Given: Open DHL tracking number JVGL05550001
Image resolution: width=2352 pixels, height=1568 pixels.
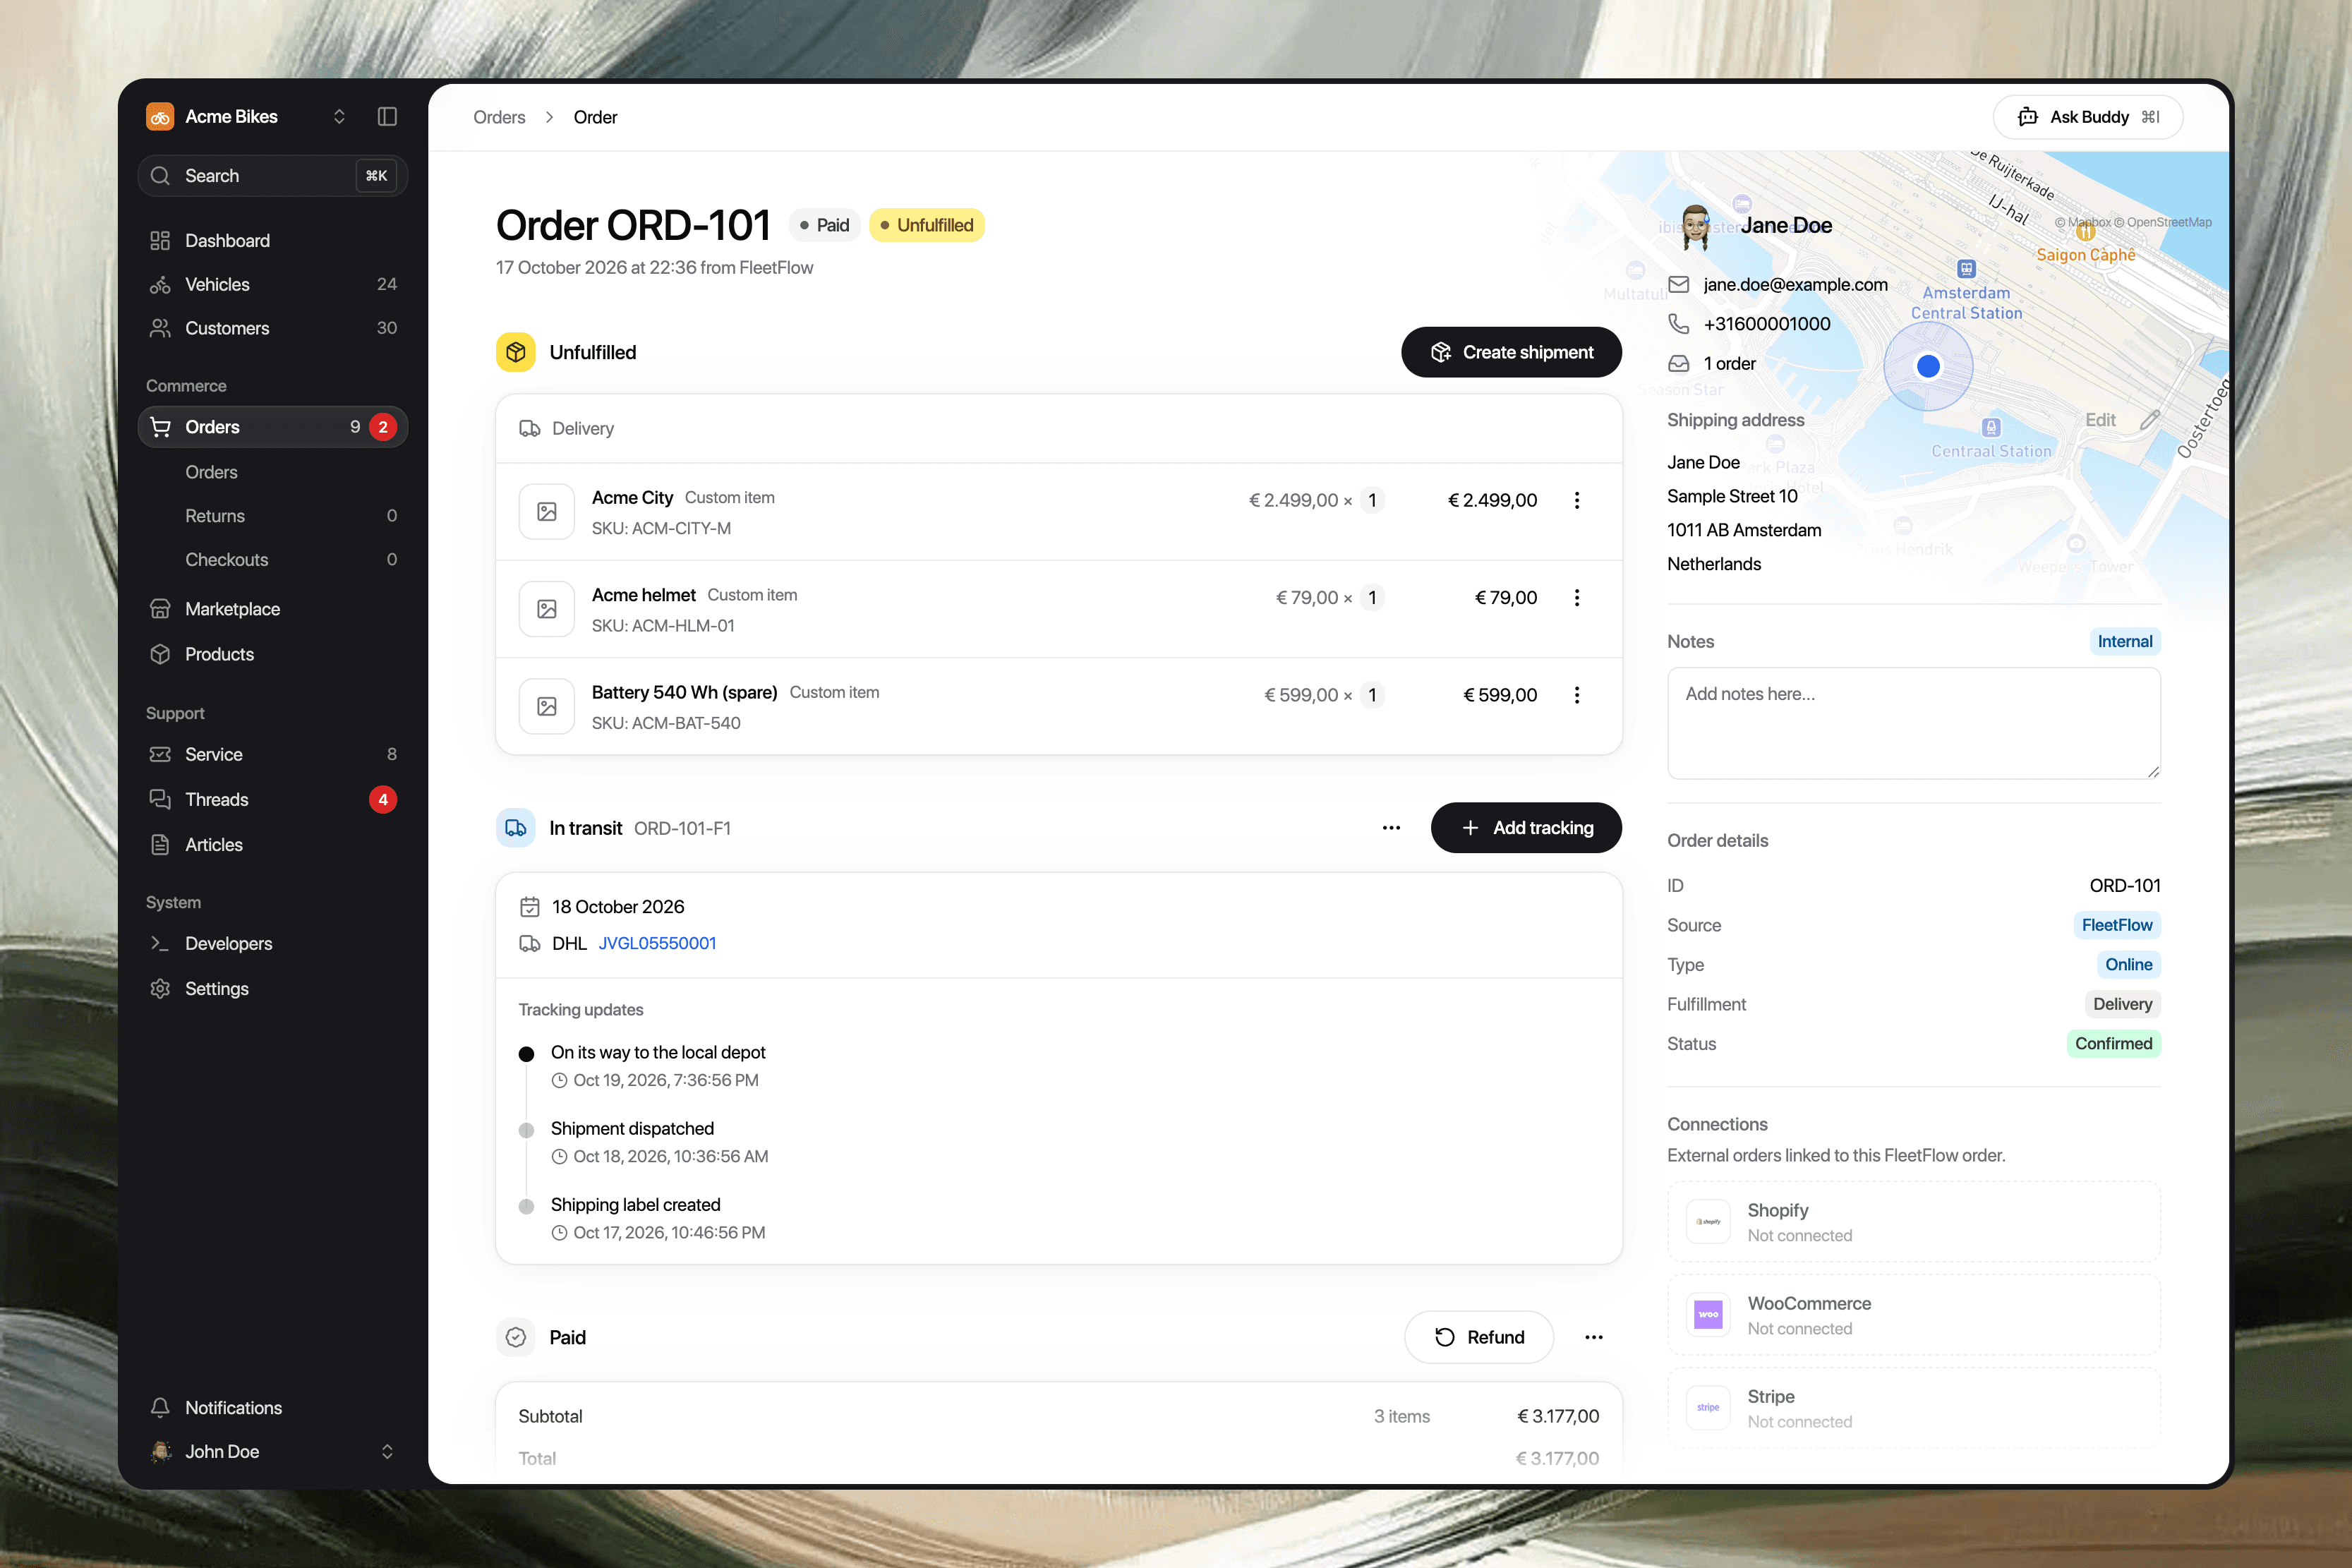Looking at the screenshot, I should [x=657, y=943].
